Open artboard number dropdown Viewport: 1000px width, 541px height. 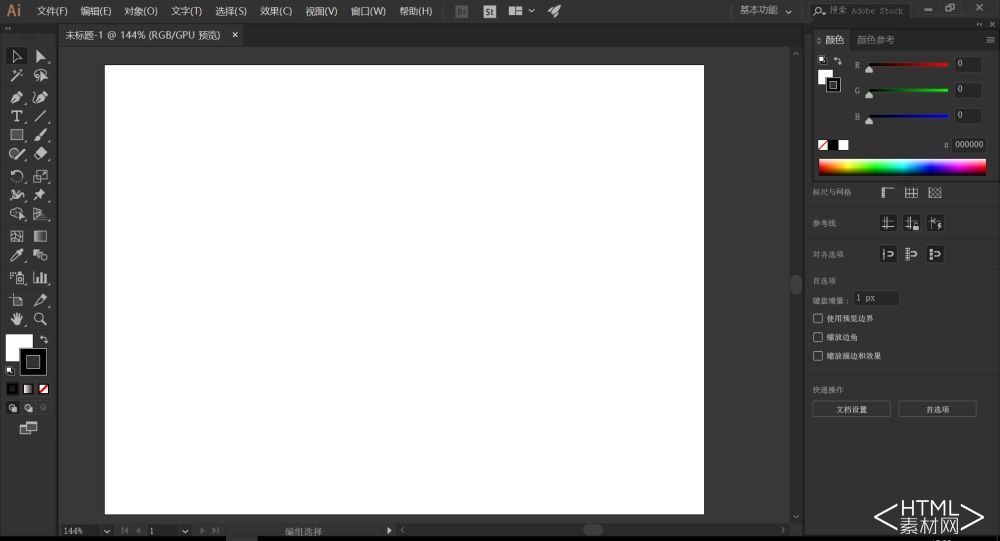184,531
